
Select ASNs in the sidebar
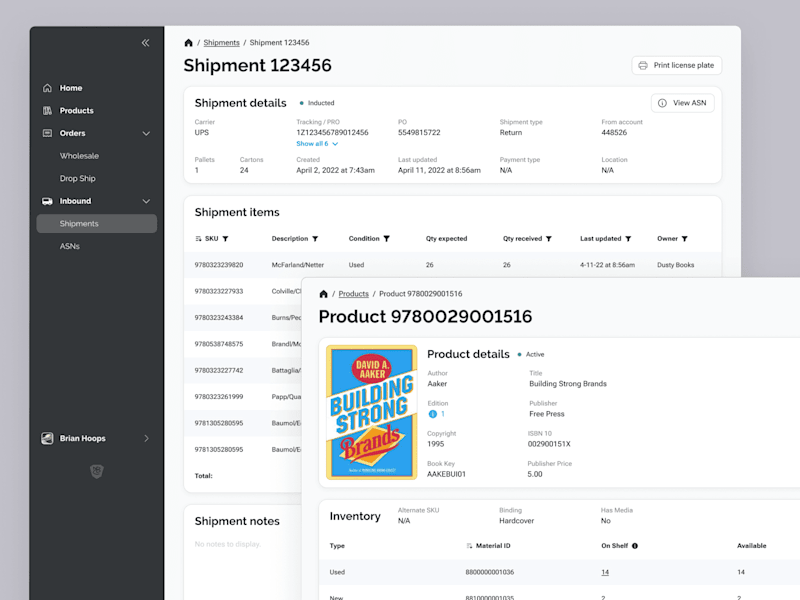point(70,246)
